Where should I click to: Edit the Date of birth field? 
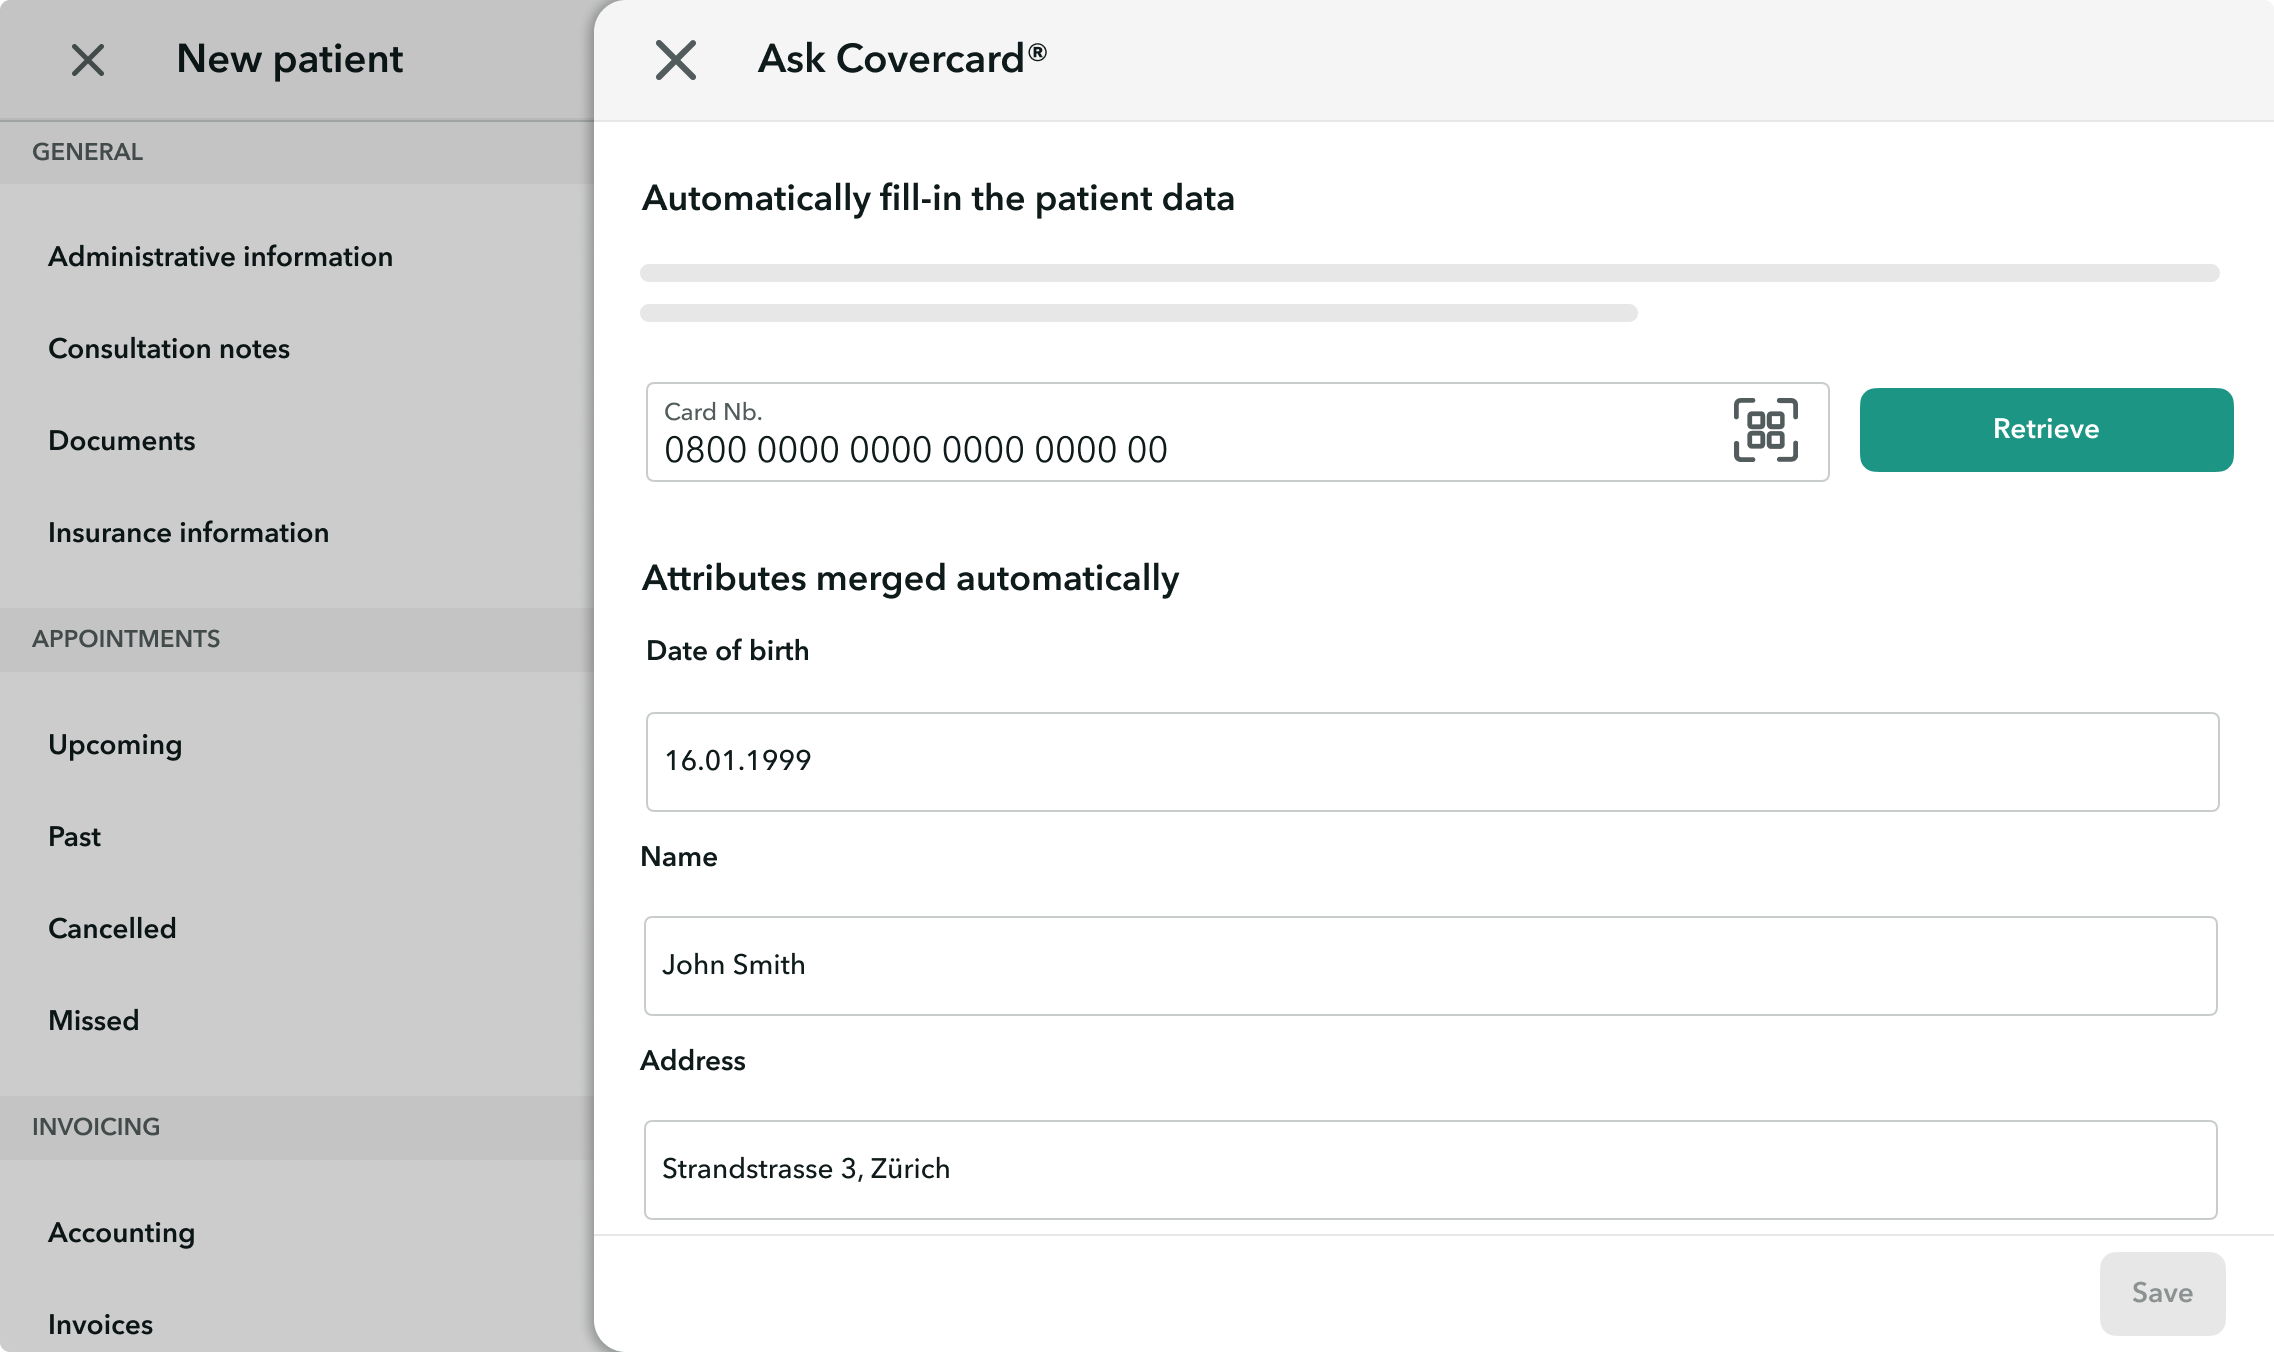pyautogui.click(x=1430, y=762)
